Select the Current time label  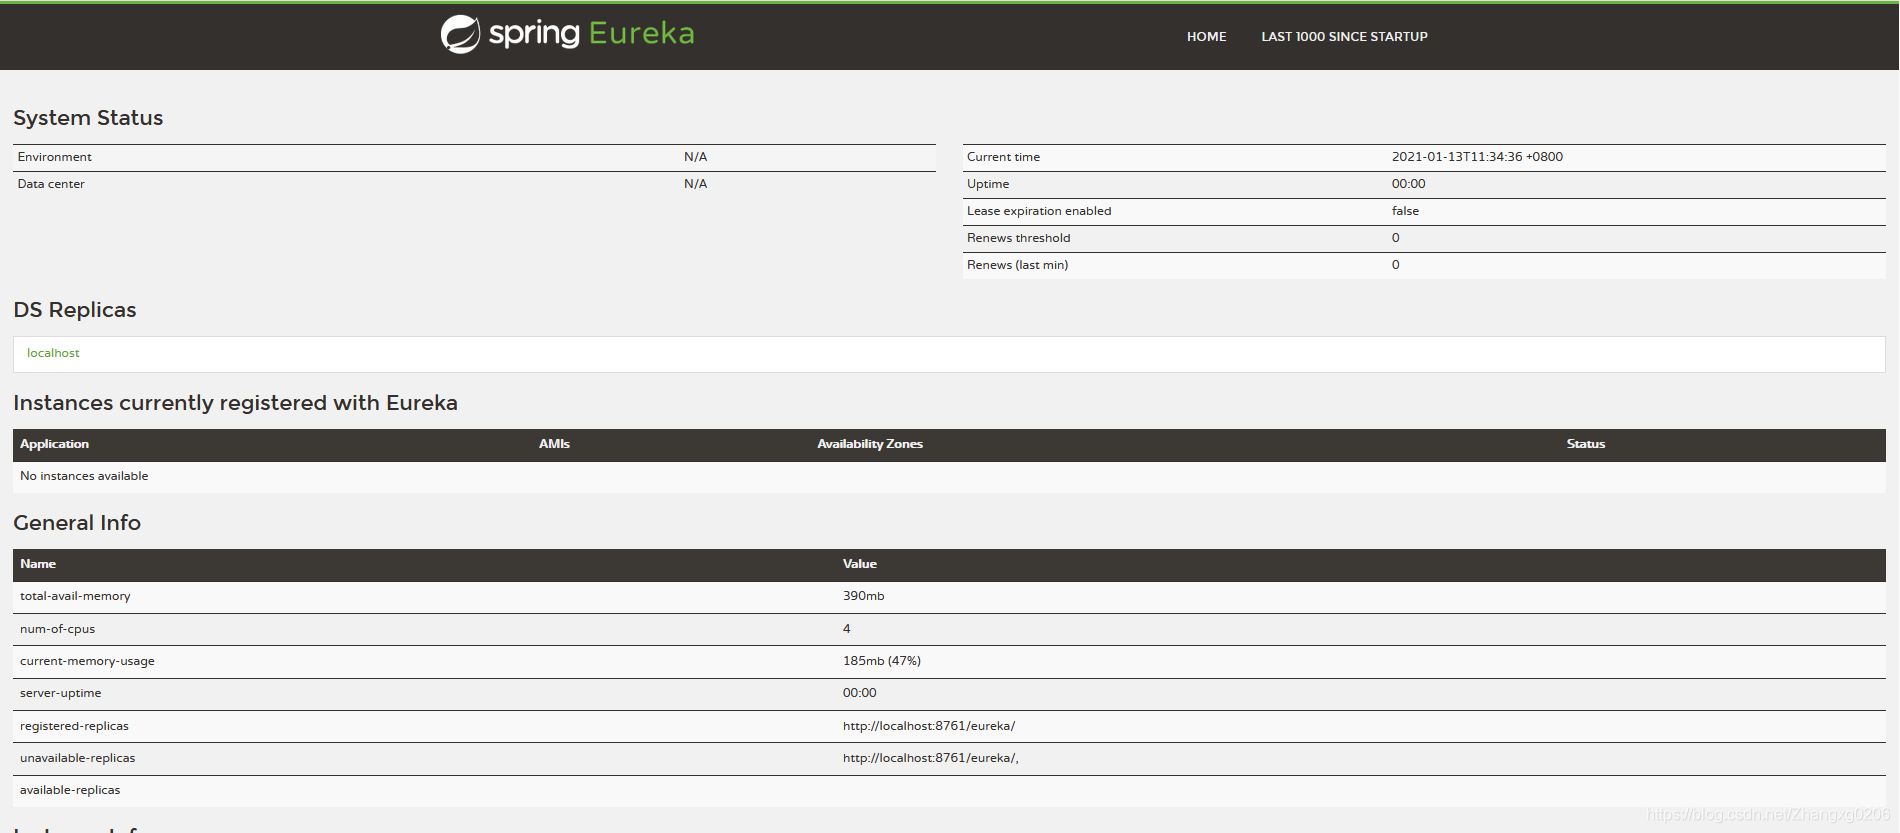tap(1003, 157)
